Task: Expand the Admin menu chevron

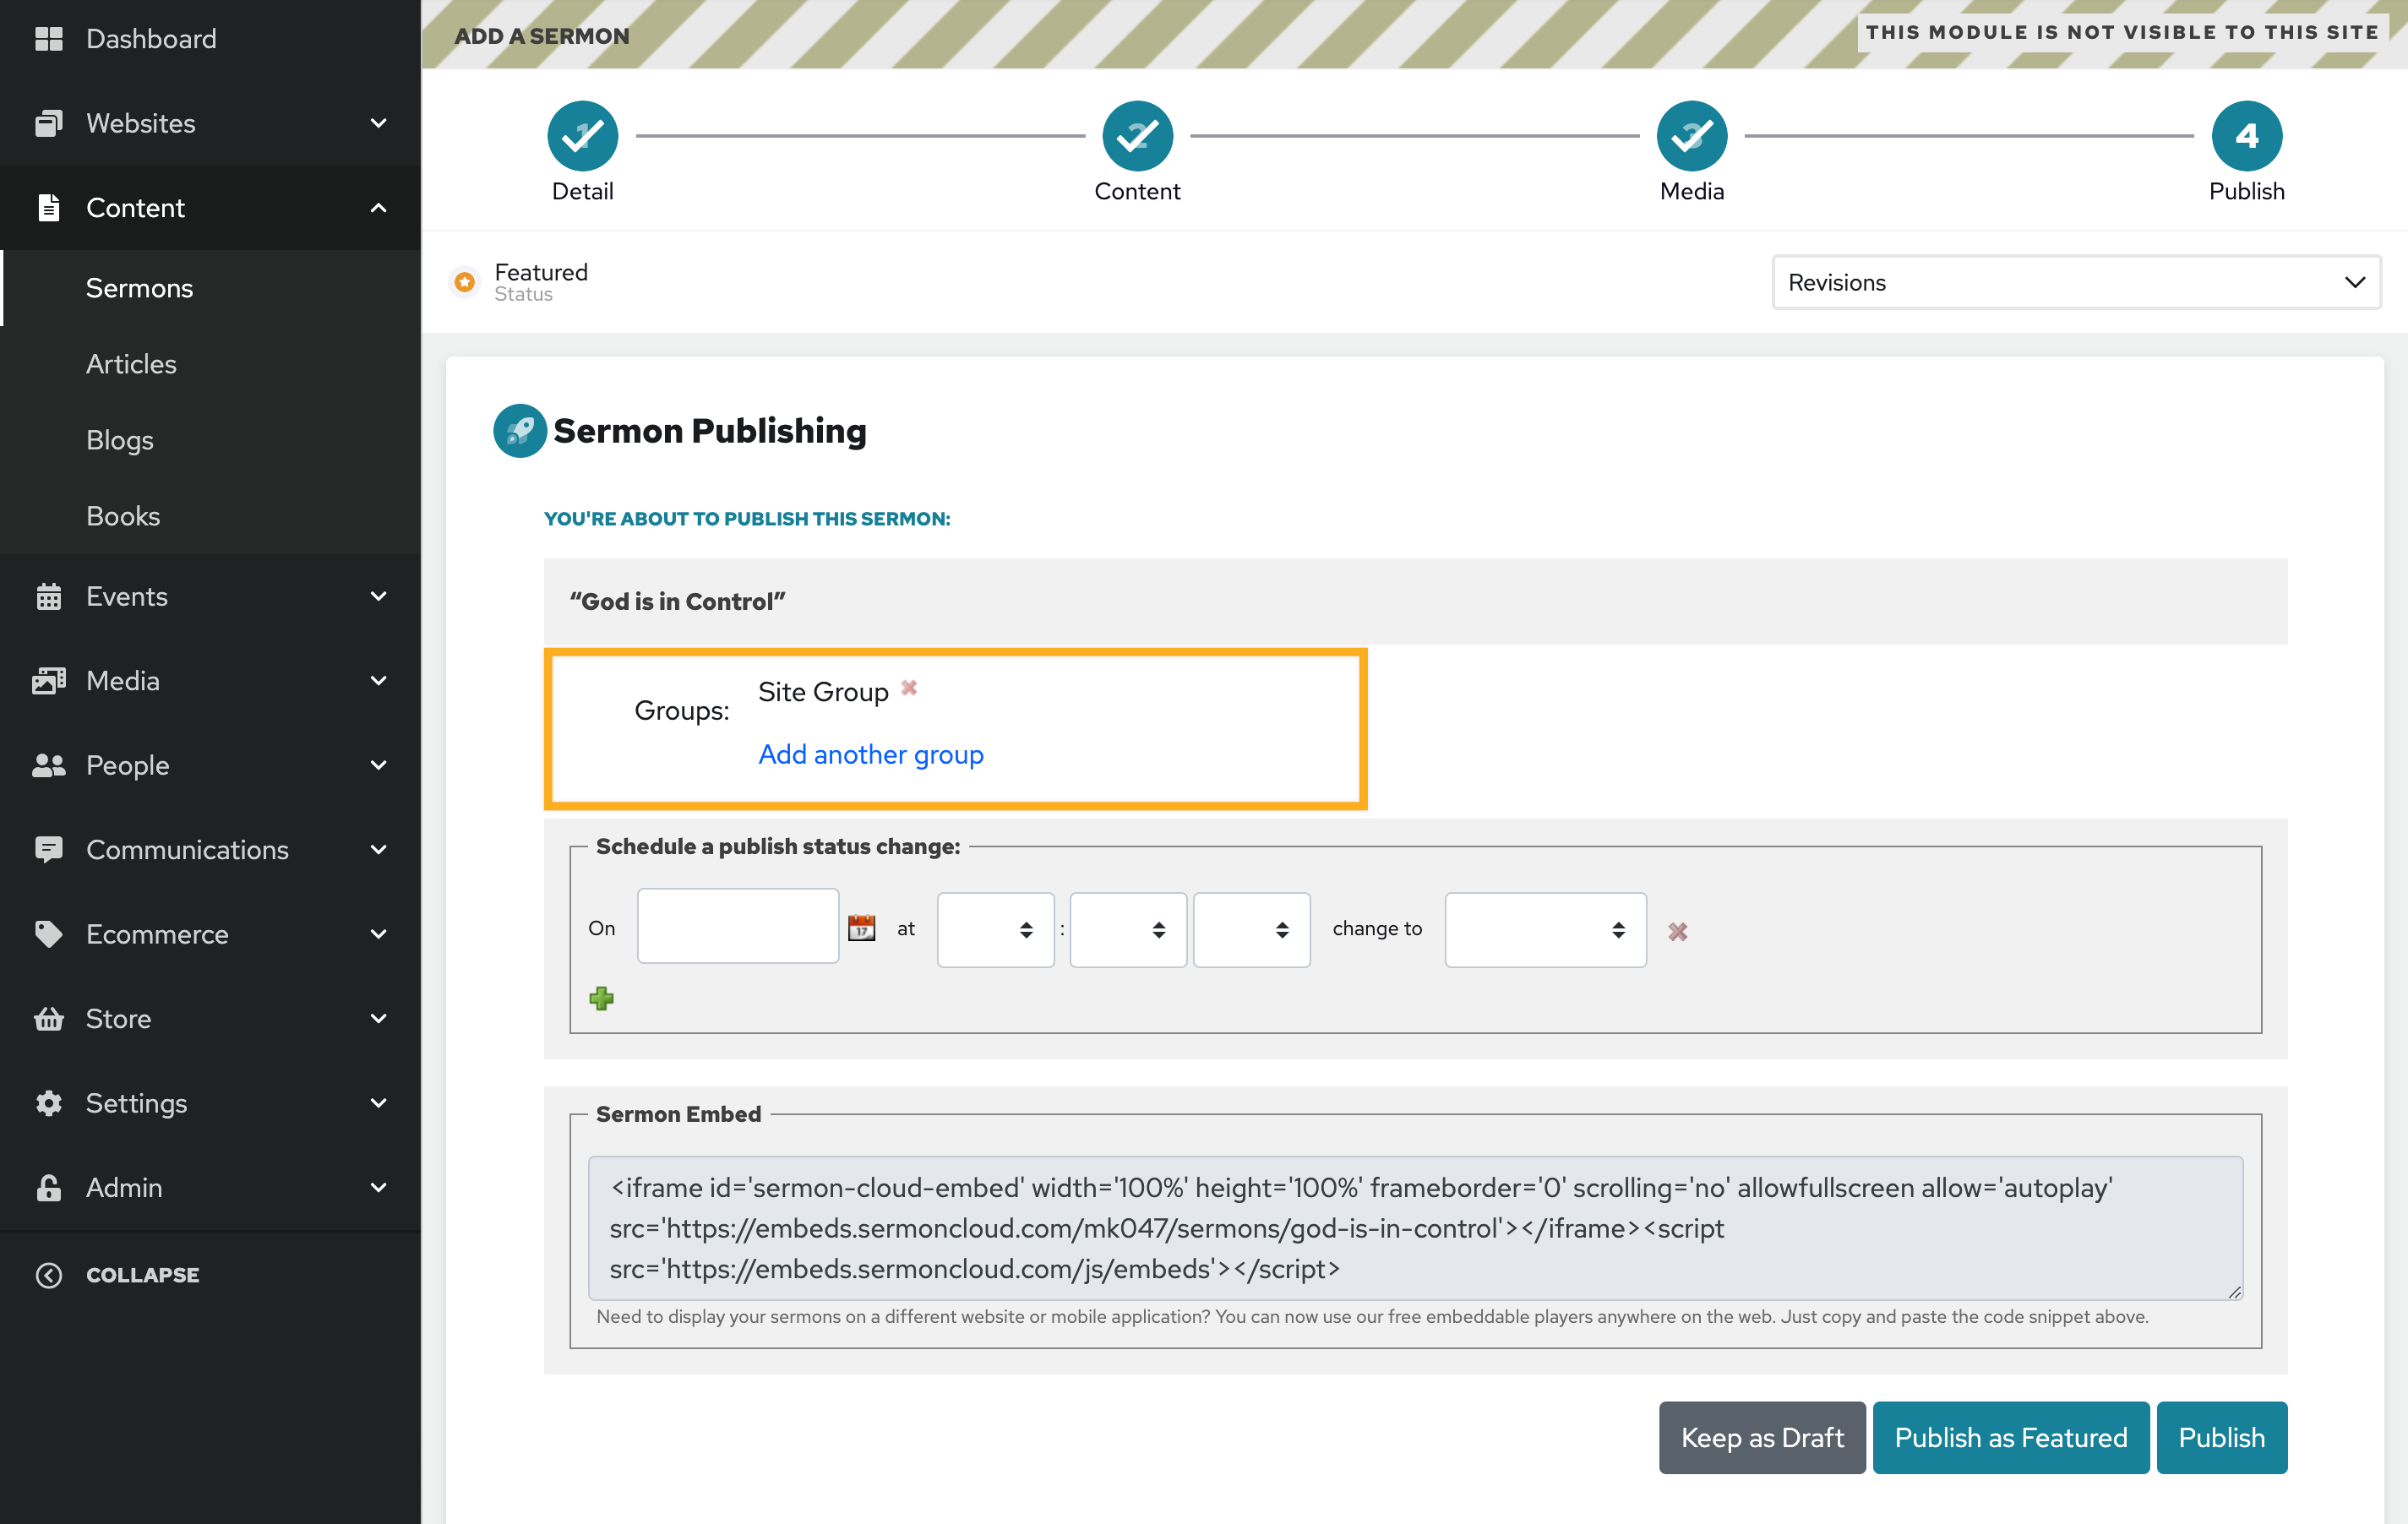Action: pyautogui.click(x=379, y=1187)
